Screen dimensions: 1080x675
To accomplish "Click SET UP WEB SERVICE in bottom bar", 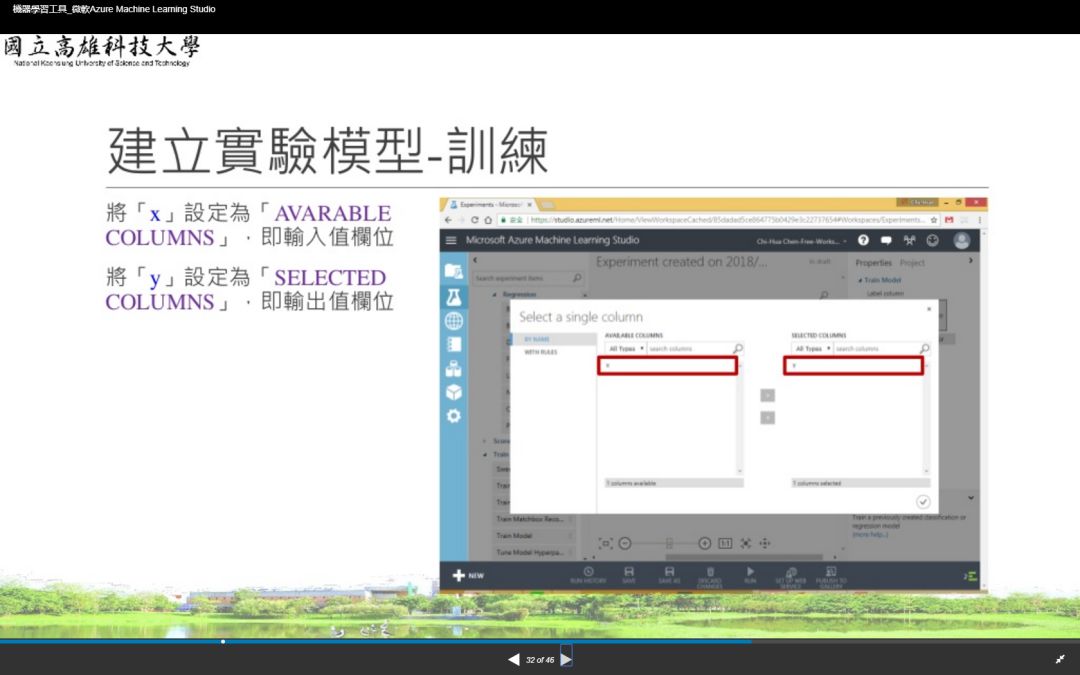I will coord(791,577).
